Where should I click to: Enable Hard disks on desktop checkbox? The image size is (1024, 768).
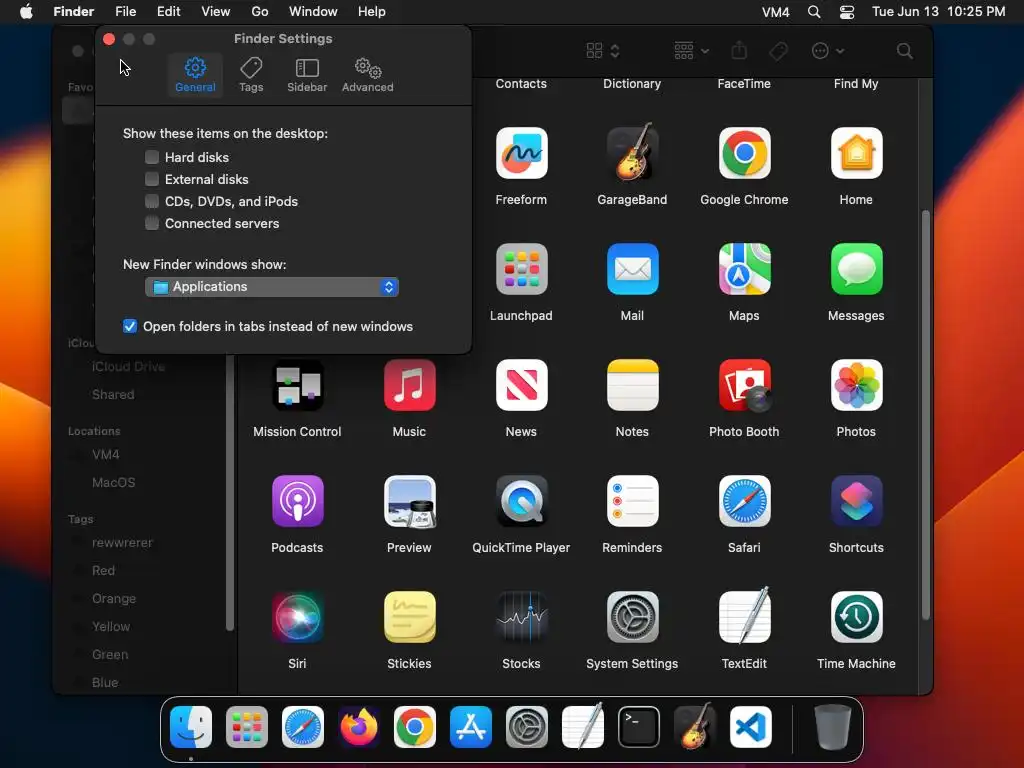(x=152, y=157)
